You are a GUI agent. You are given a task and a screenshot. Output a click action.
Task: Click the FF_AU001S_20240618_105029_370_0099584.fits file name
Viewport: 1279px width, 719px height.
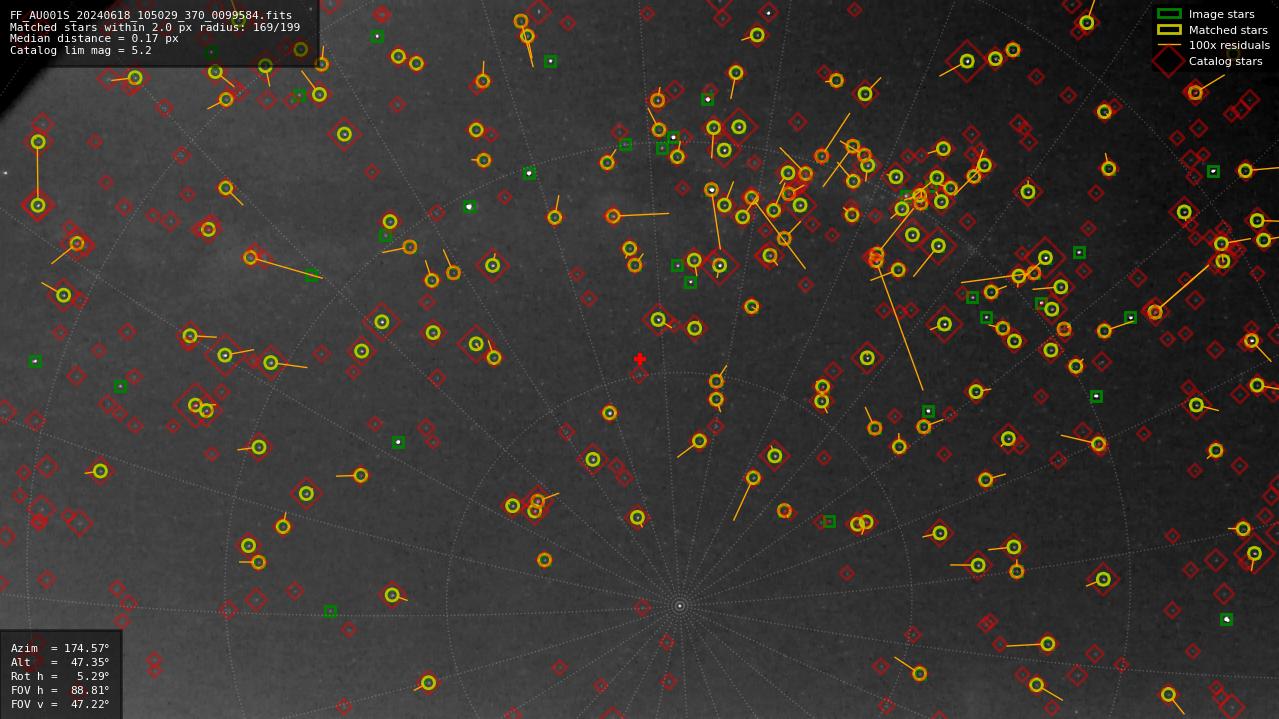(x=151, y=15)
